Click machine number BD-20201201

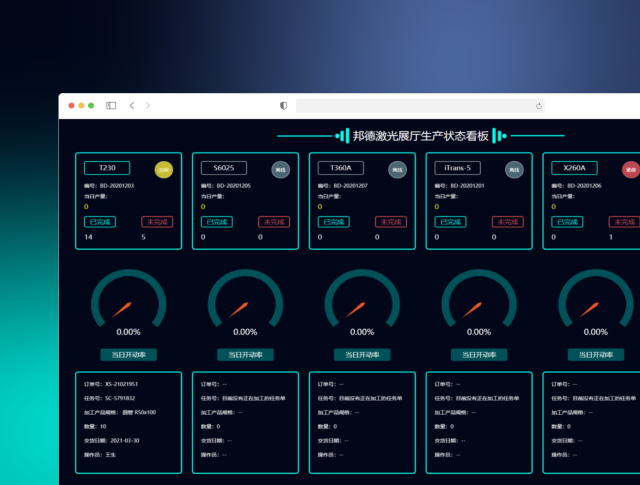(467, 186)
